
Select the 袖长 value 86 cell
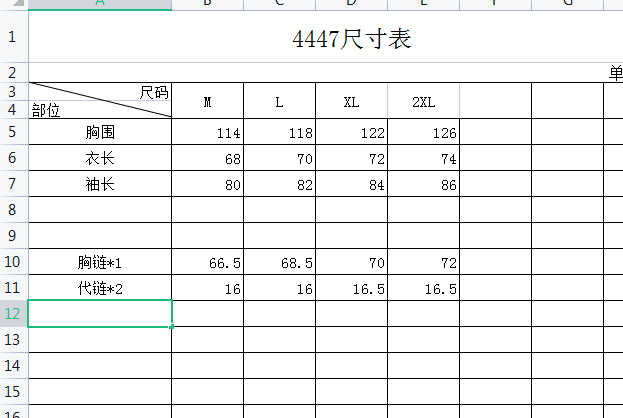(423, 184)
